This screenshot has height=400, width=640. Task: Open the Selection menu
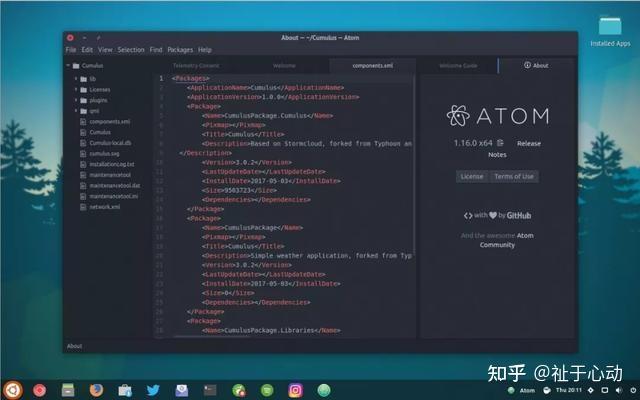click(x=131, y=50)
